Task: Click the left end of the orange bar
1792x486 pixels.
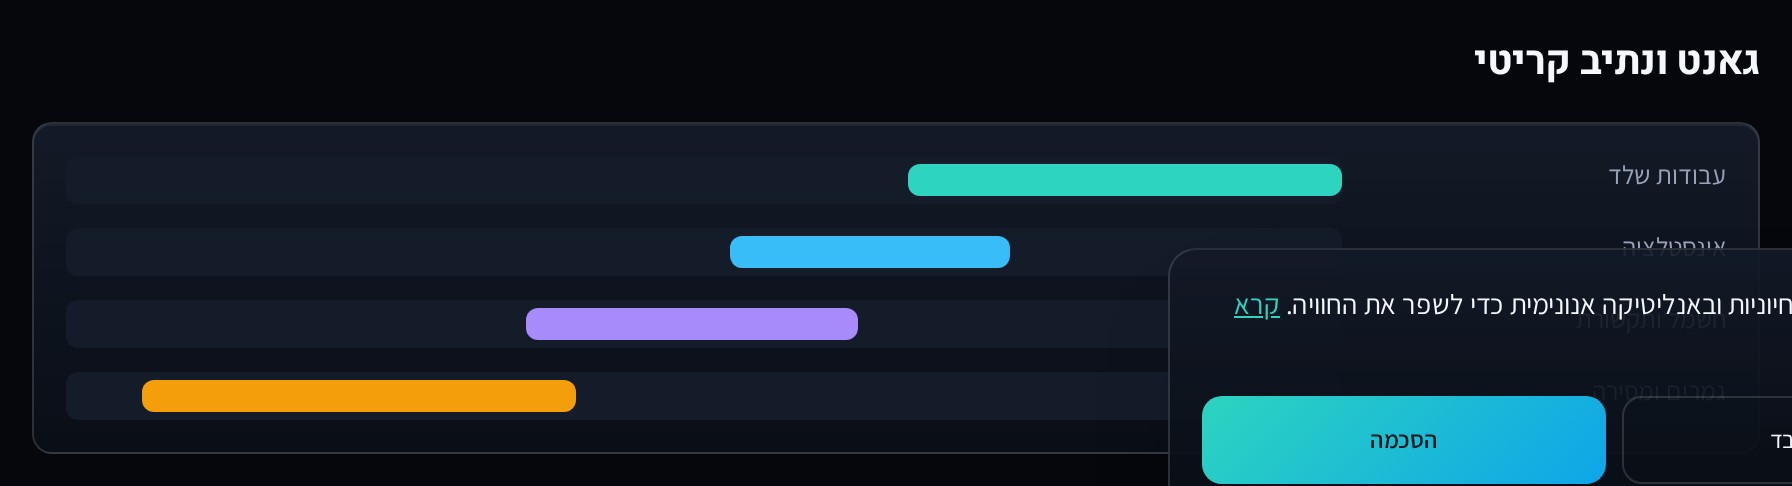Action: coord(152,396)
